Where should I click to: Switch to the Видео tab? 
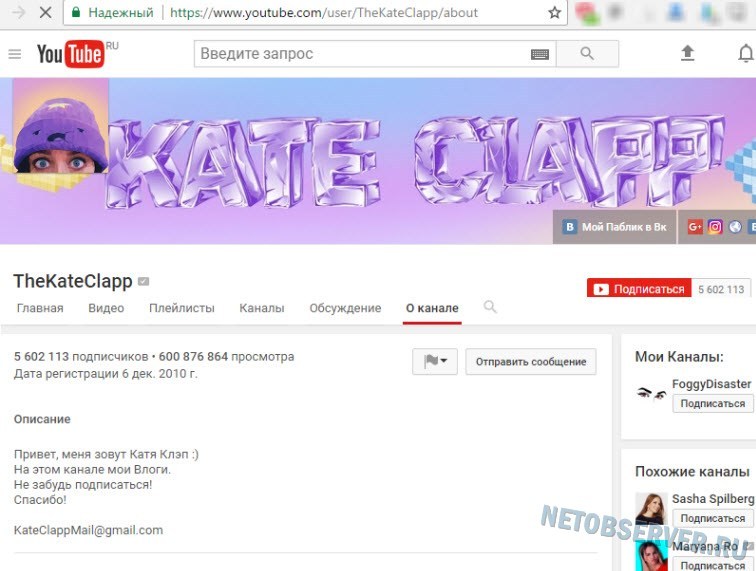(106, 308)
